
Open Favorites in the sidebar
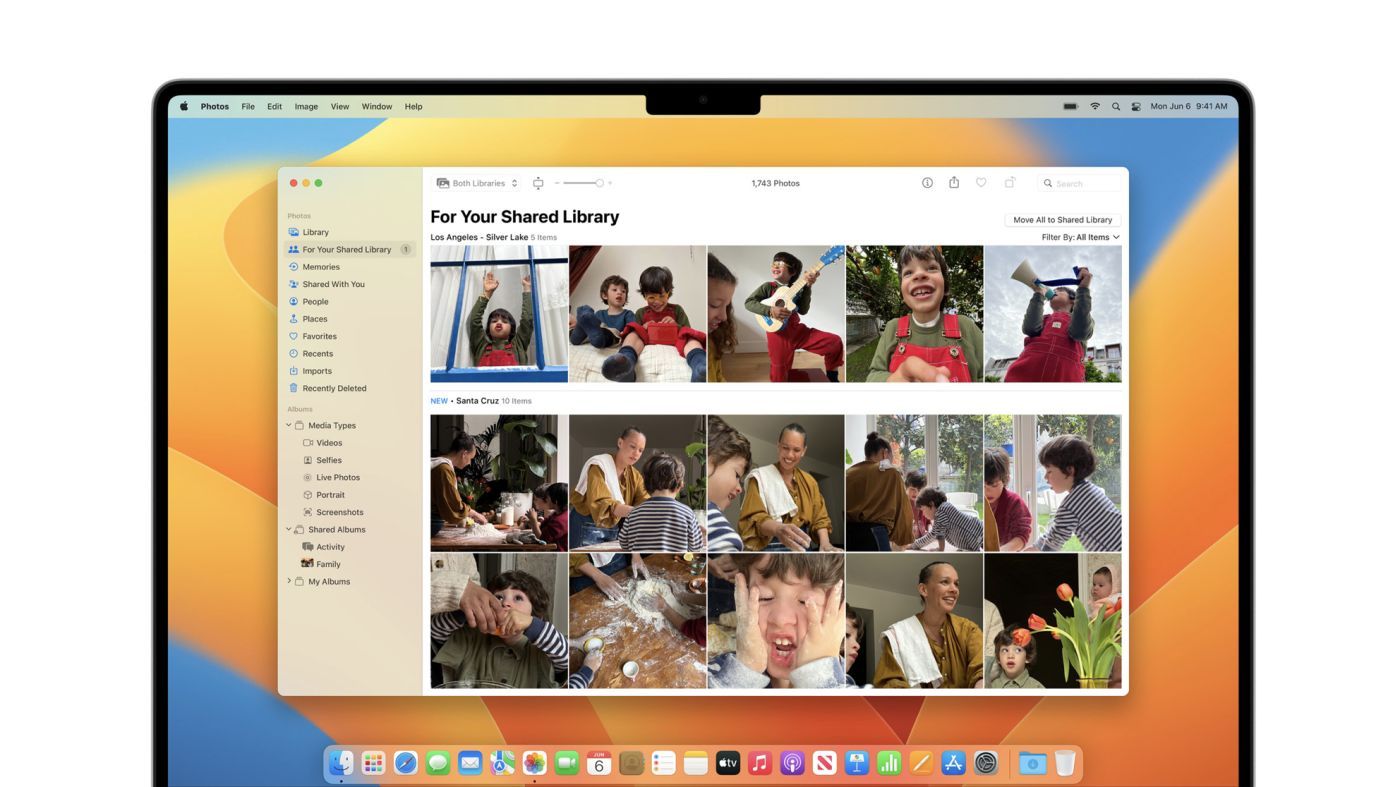click(x=350, y=336)
